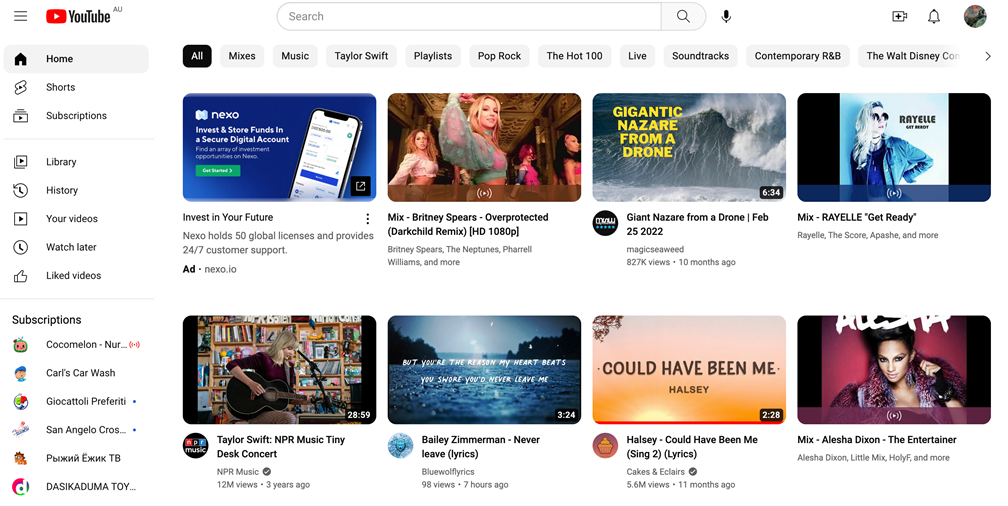This screenshot has width=1008, height=506.
Task: Click the Nexo ad external link icon
Action: pos(361,186)
